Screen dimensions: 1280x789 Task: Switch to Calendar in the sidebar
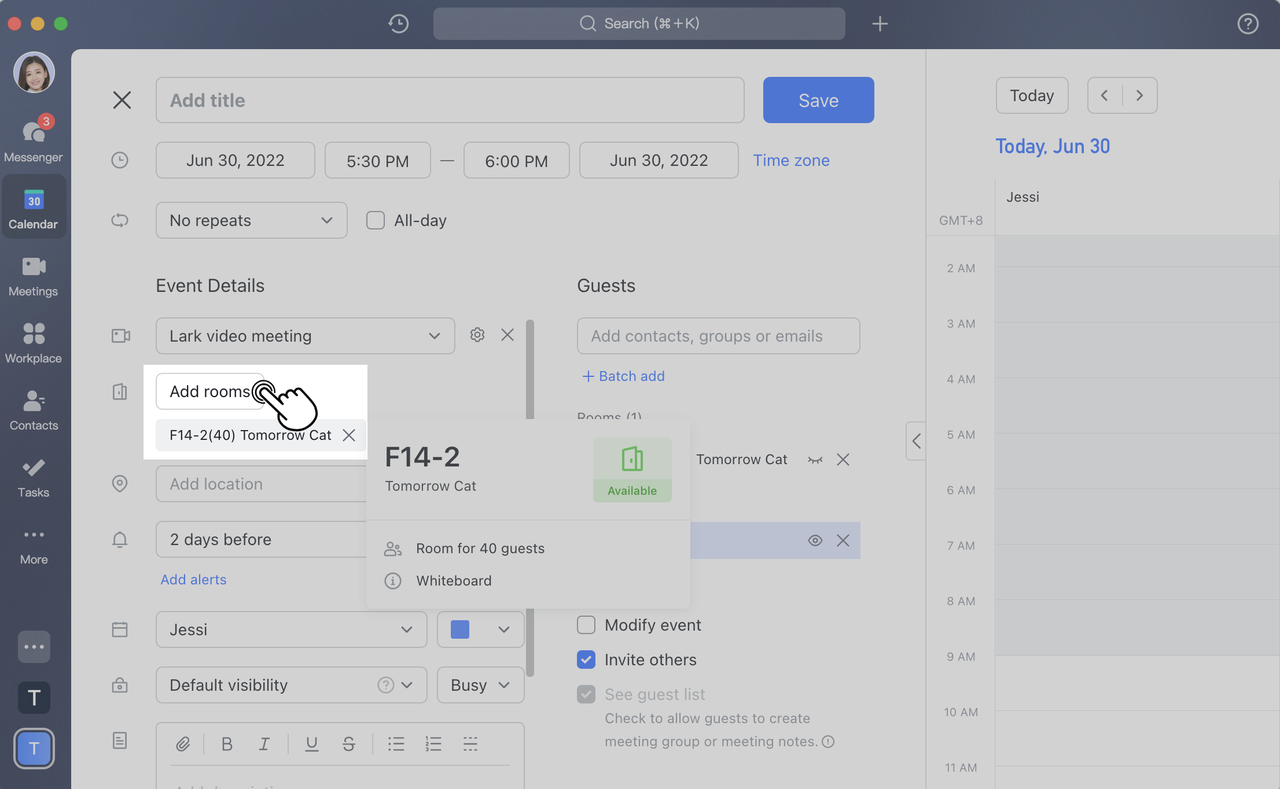pyautogui.click(x=33, y=207)
